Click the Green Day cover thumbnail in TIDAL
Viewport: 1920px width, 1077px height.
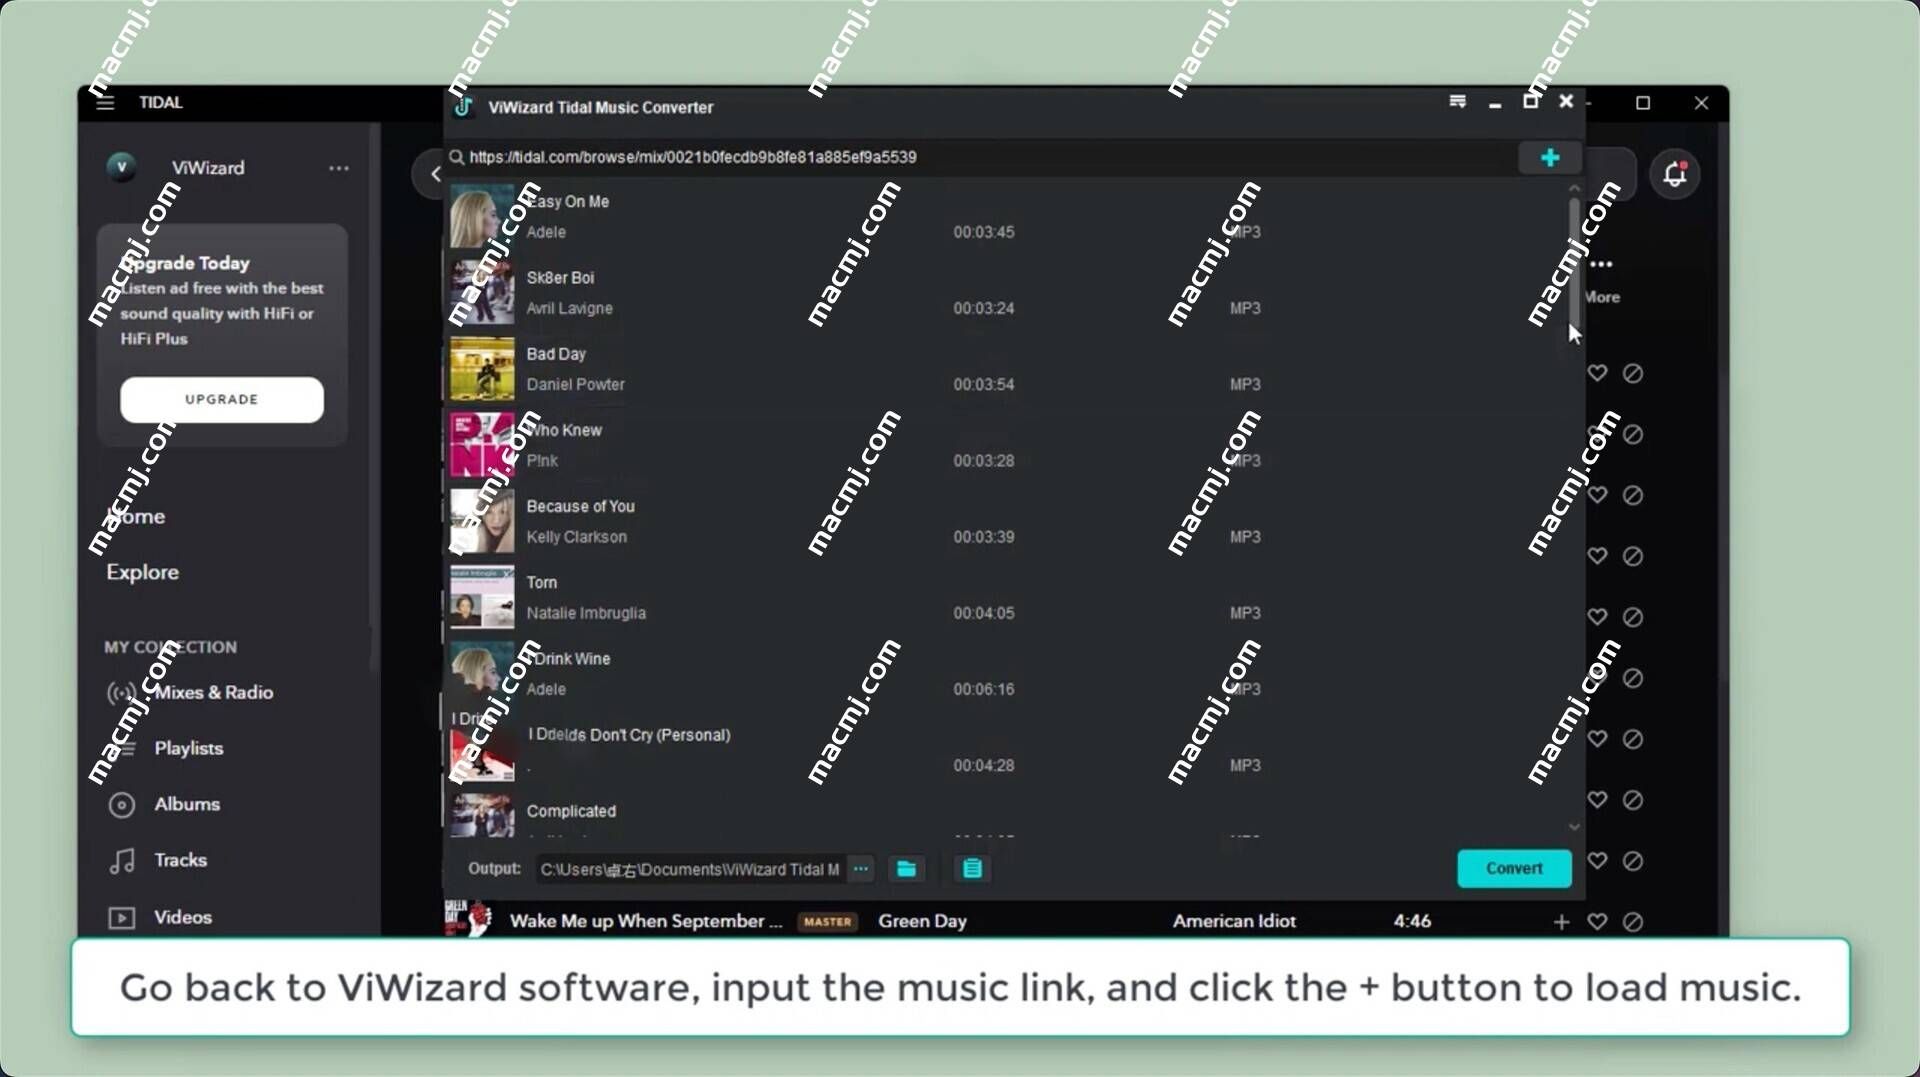(x=468, y=918)
